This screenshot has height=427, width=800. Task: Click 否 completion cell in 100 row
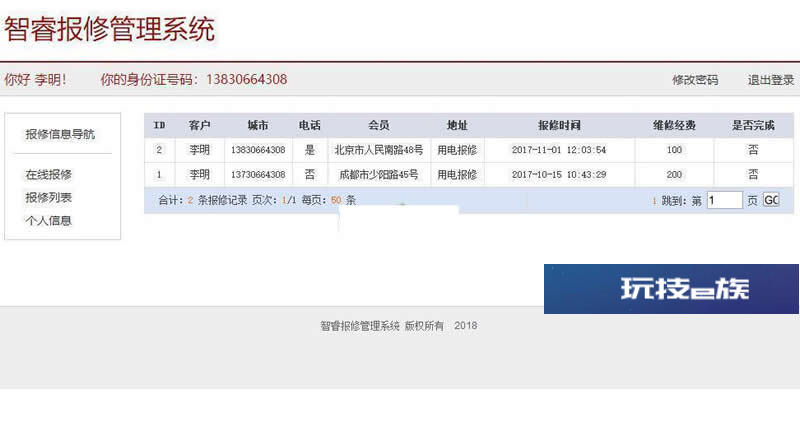point(753,150)
